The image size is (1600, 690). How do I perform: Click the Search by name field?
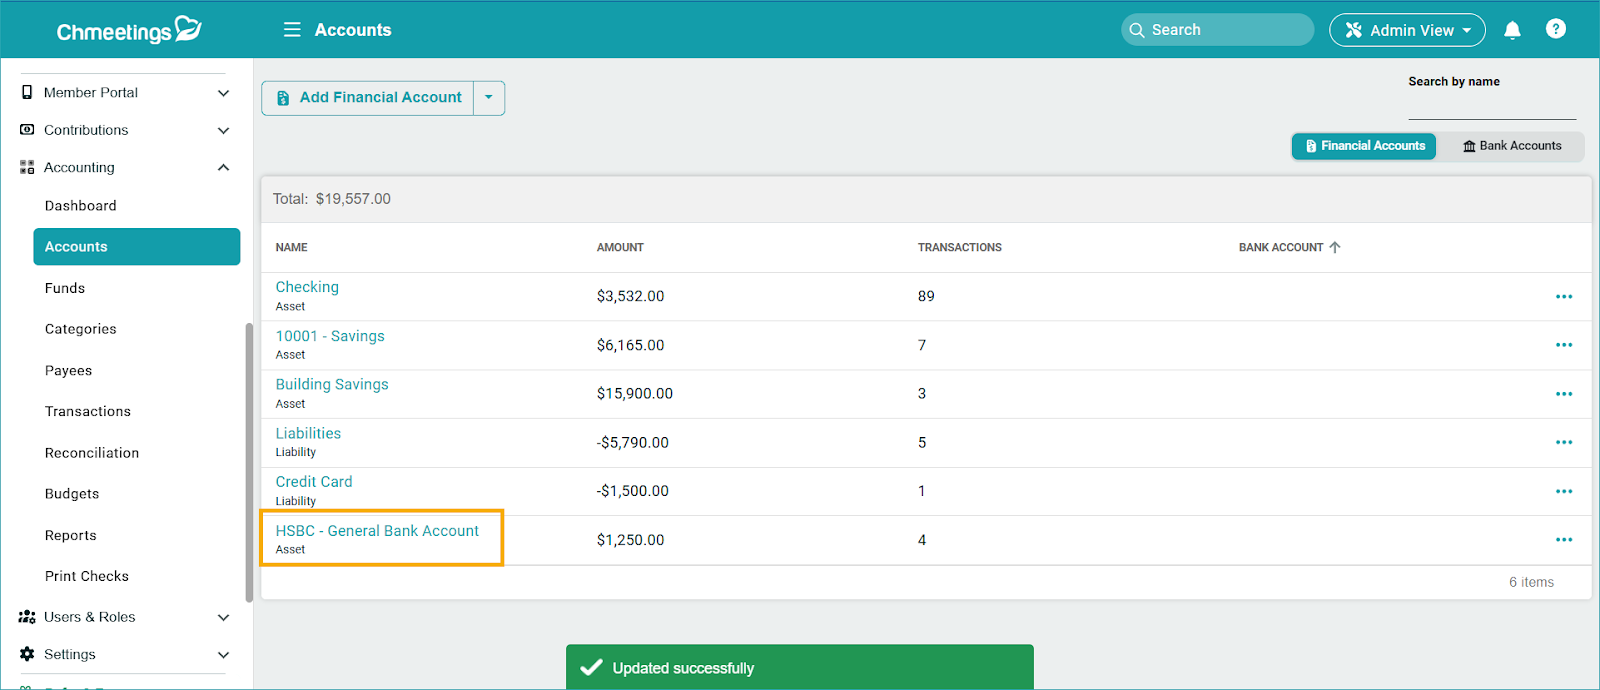point(1491,106)
